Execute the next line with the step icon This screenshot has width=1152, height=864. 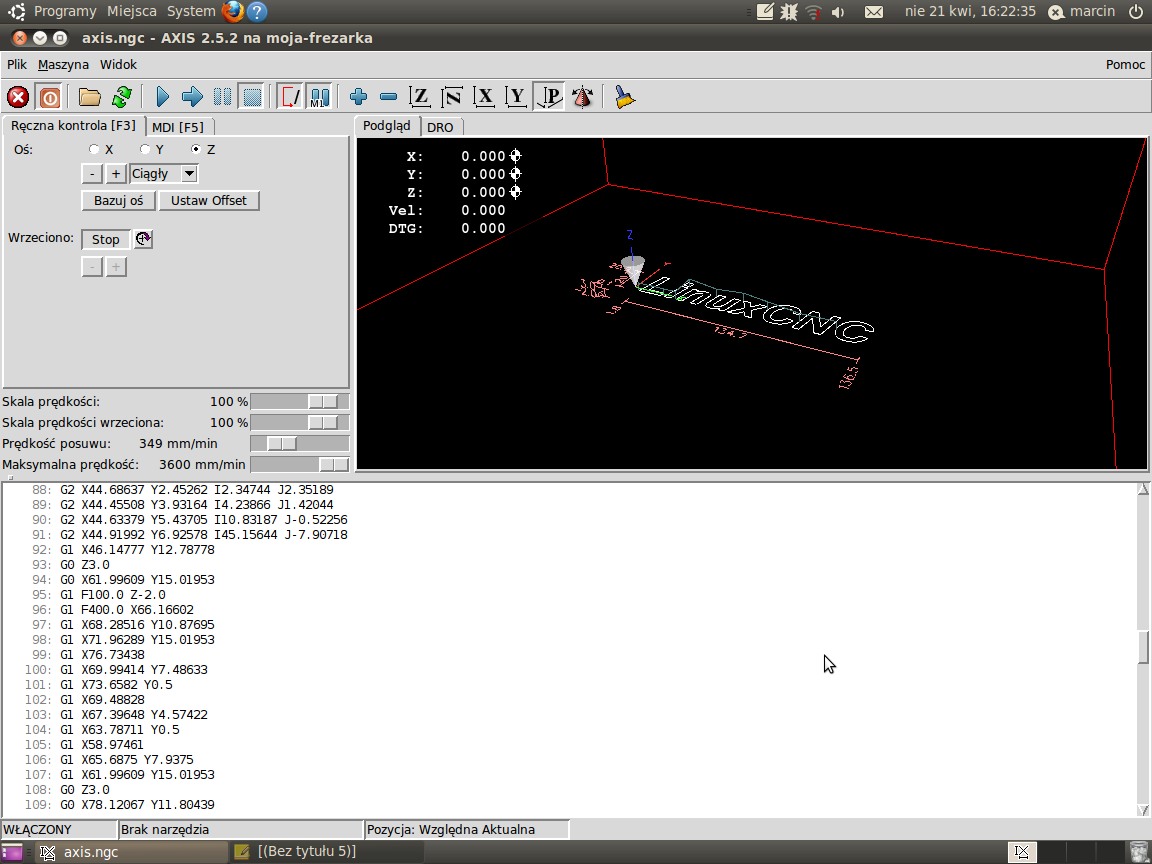192,97
